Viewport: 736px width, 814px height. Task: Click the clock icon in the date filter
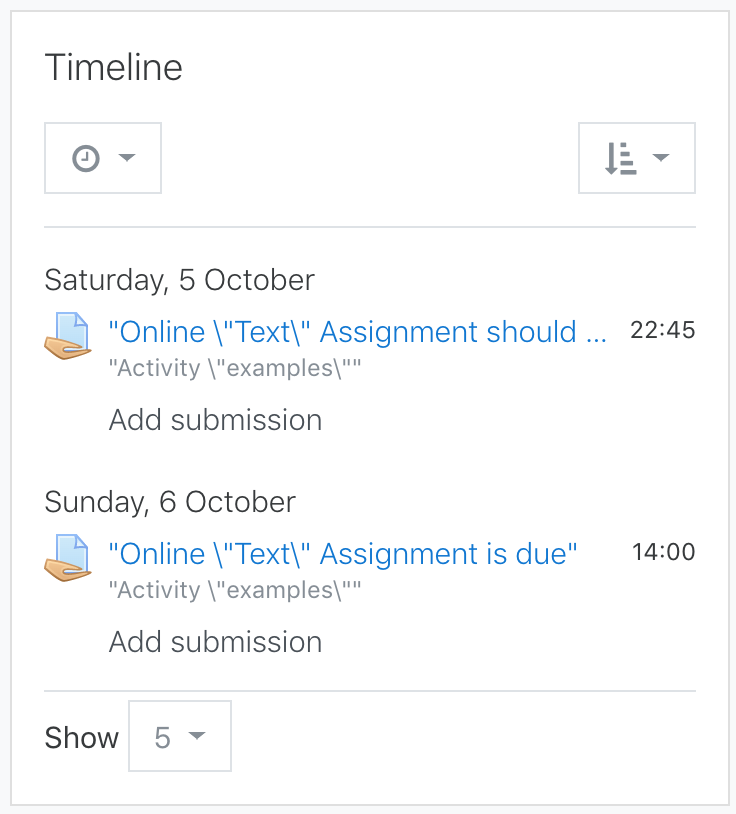pos(86,158)
